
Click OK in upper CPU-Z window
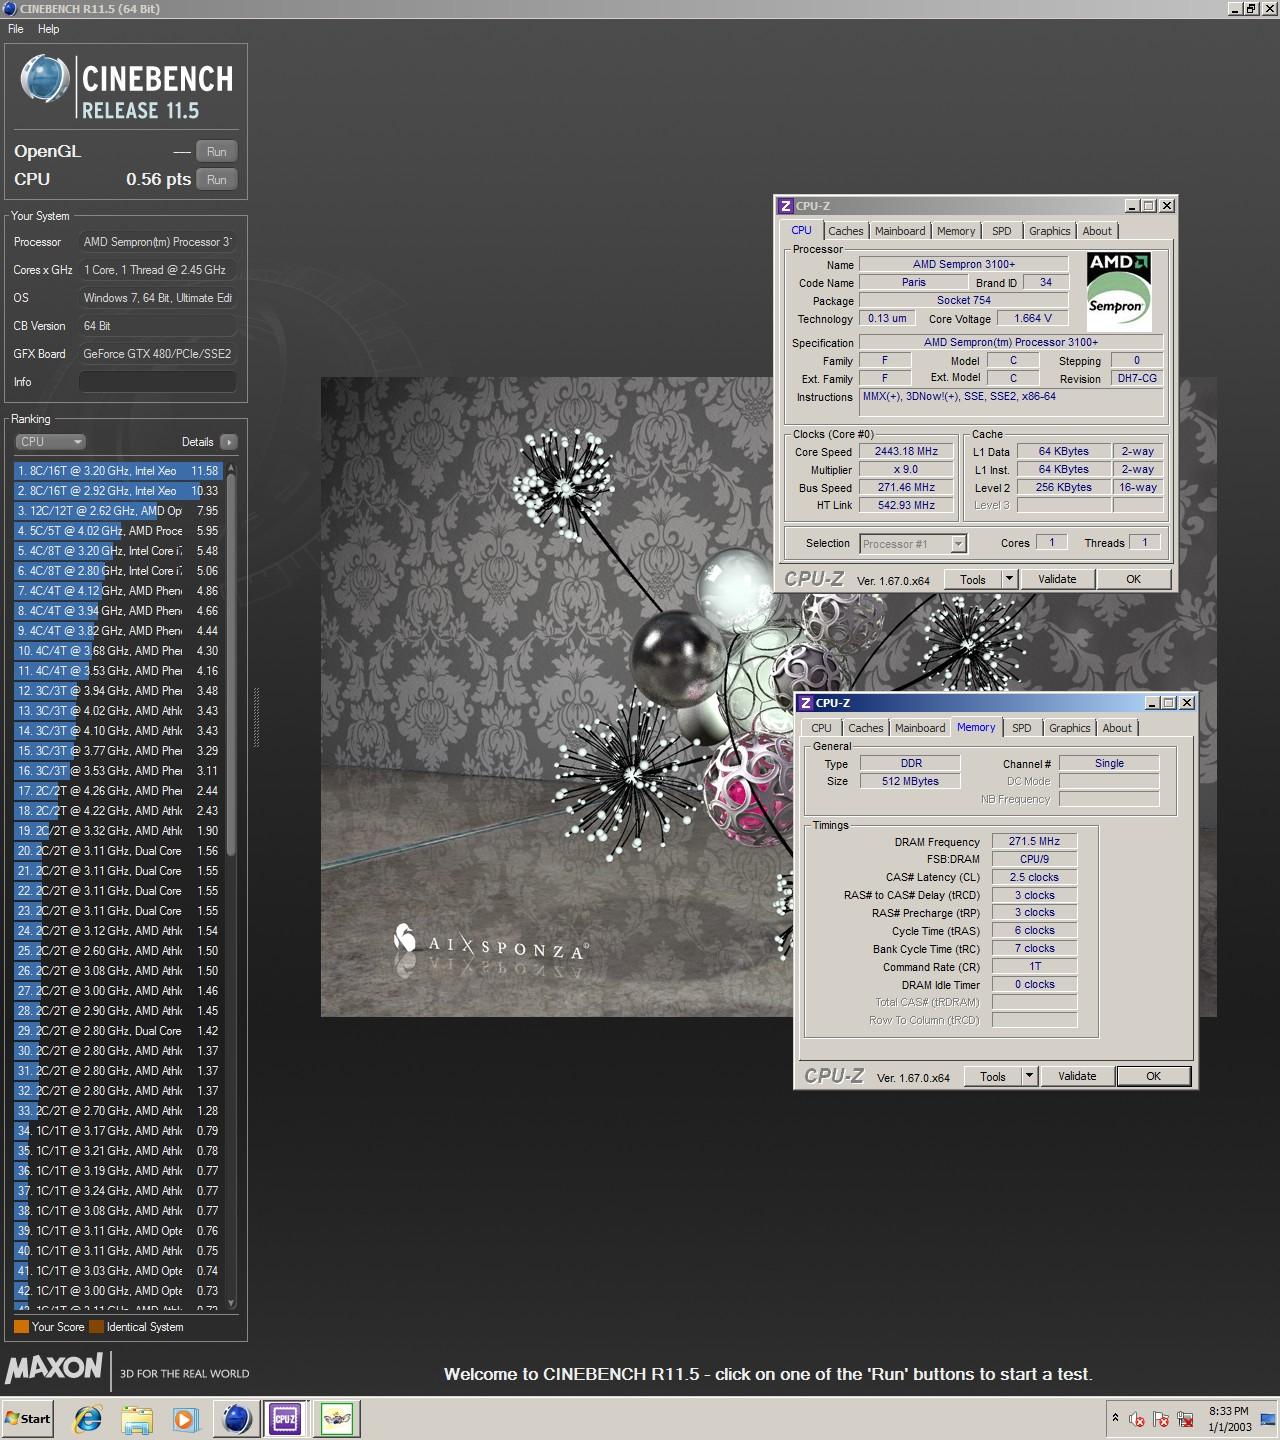click(x=1133, y=579)
